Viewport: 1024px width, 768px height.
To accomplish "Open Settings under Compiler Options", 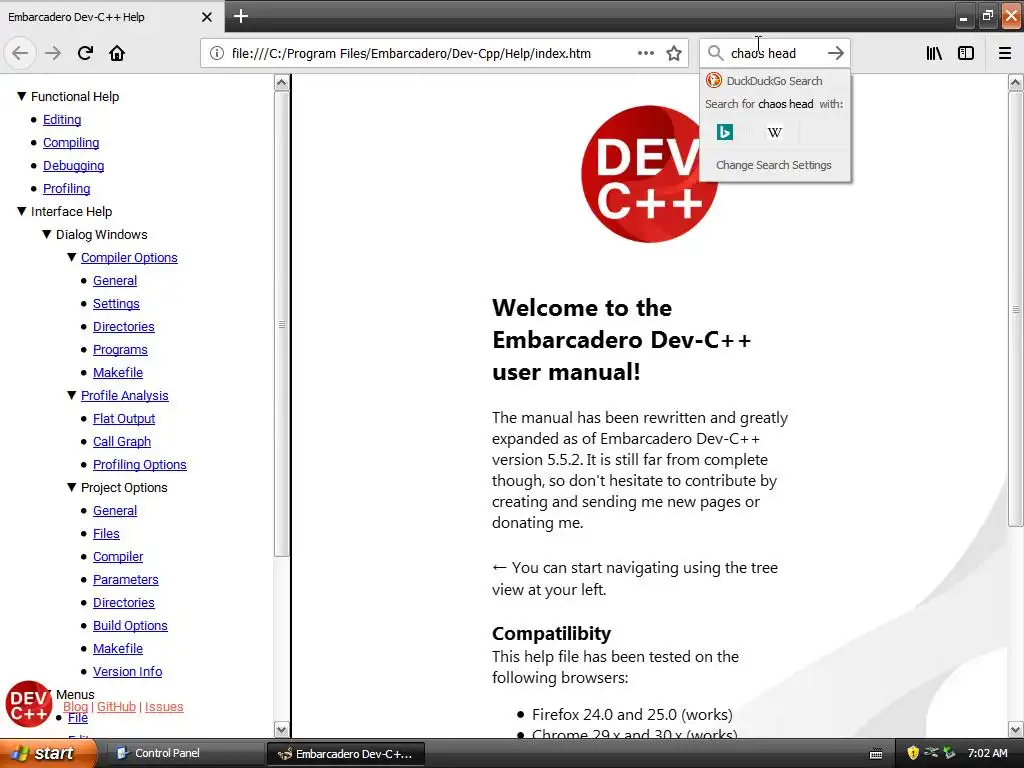I will click(x=116, y=303).
